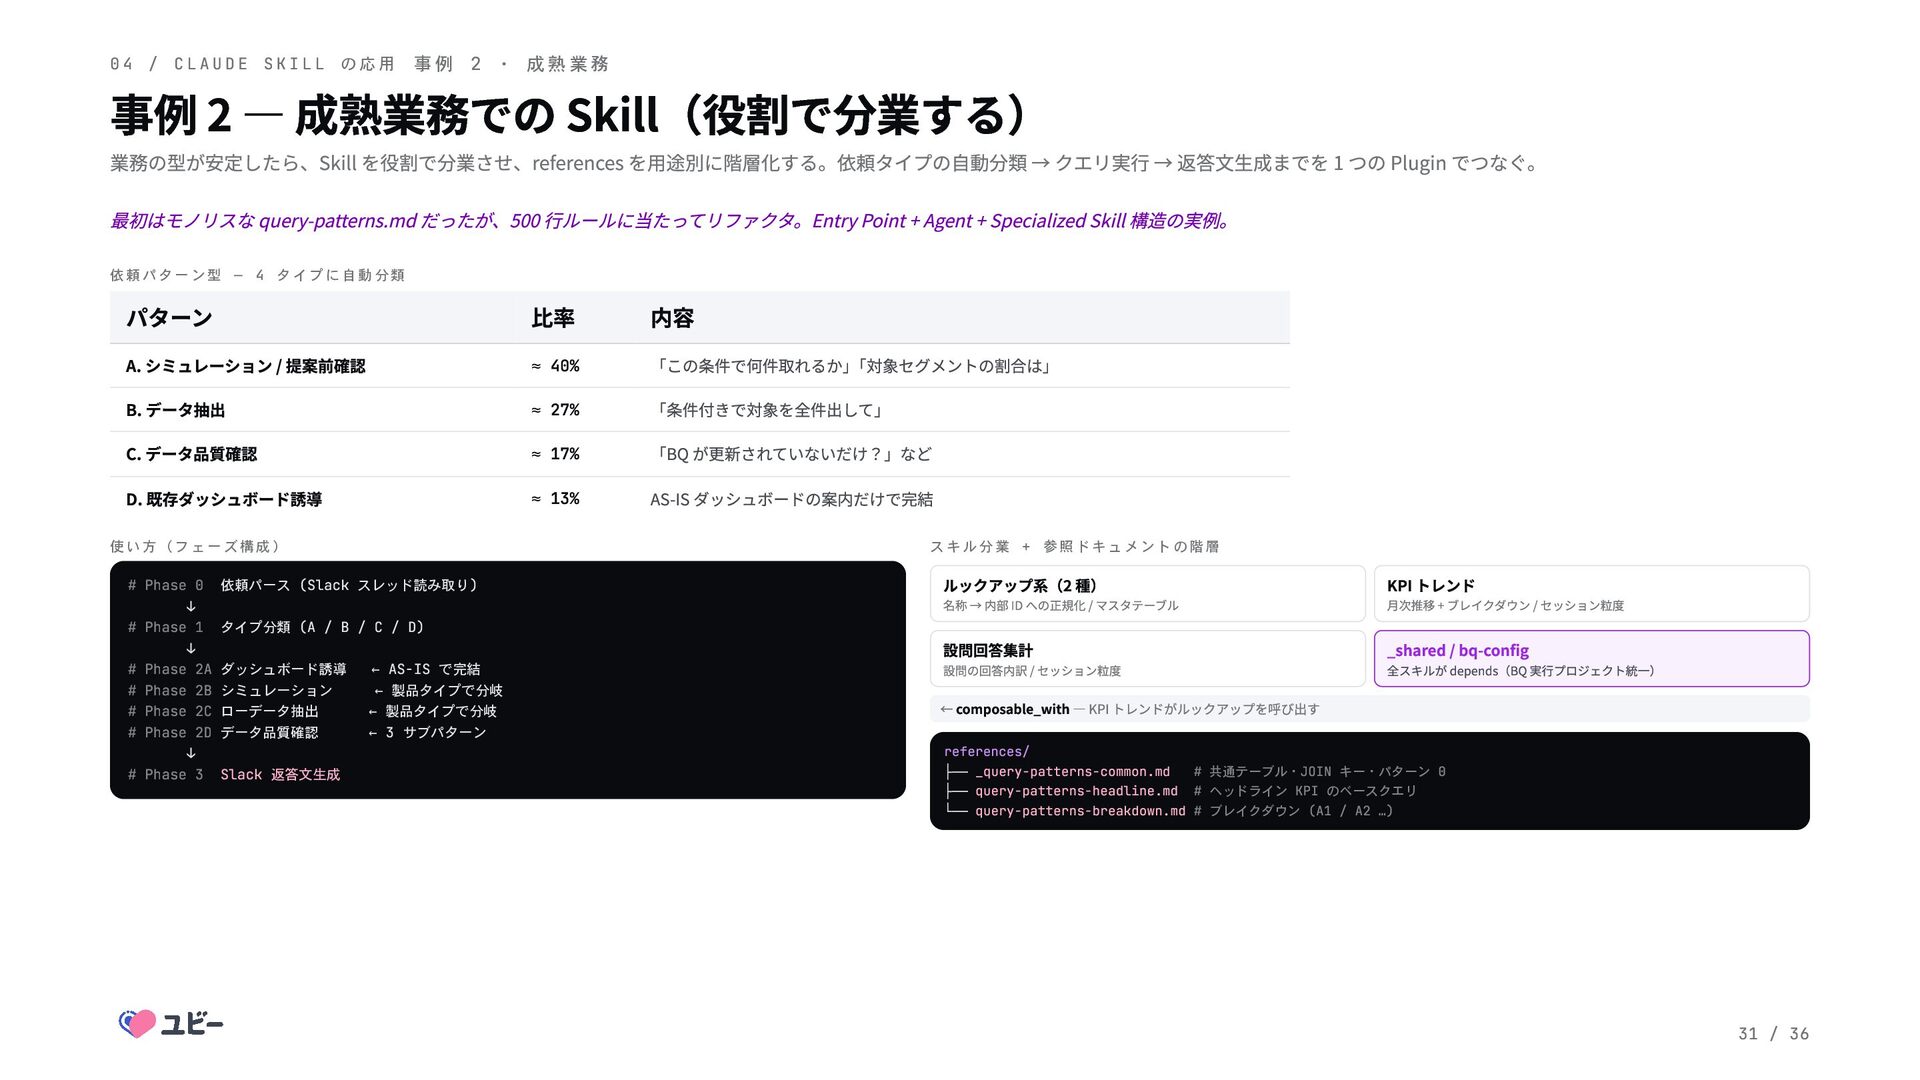Select row D. 既存ダッシュボード誘導

coord(699,499)
